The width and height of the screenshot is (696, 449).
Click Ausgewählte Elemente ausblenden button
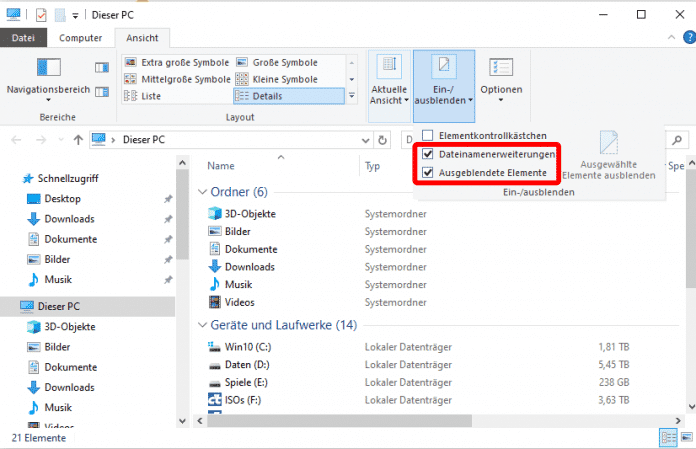click(609, 156)
